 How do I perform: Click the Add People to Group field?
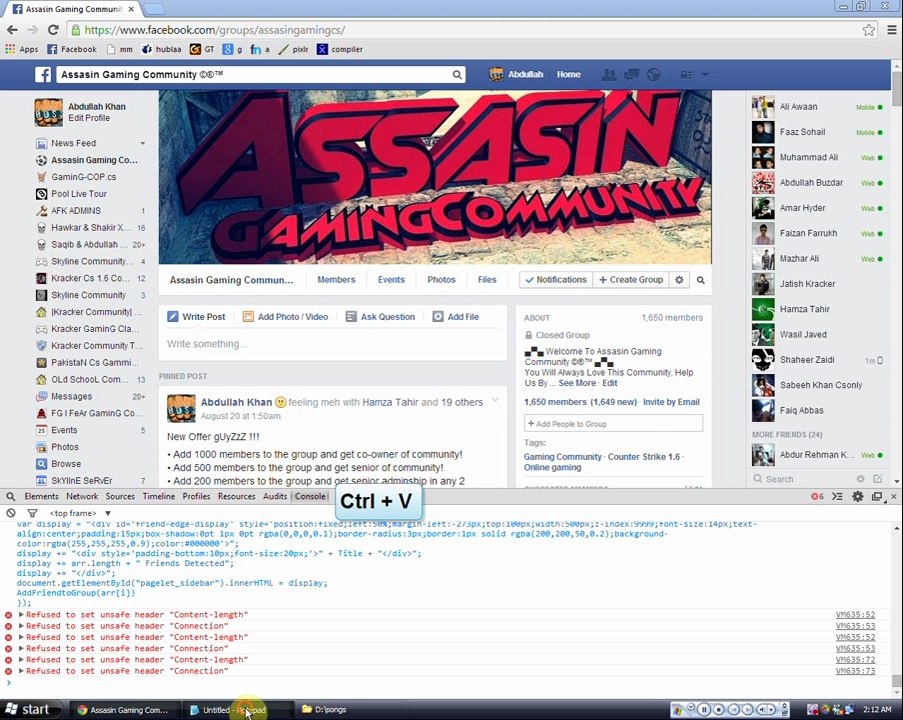coord(613,423)
